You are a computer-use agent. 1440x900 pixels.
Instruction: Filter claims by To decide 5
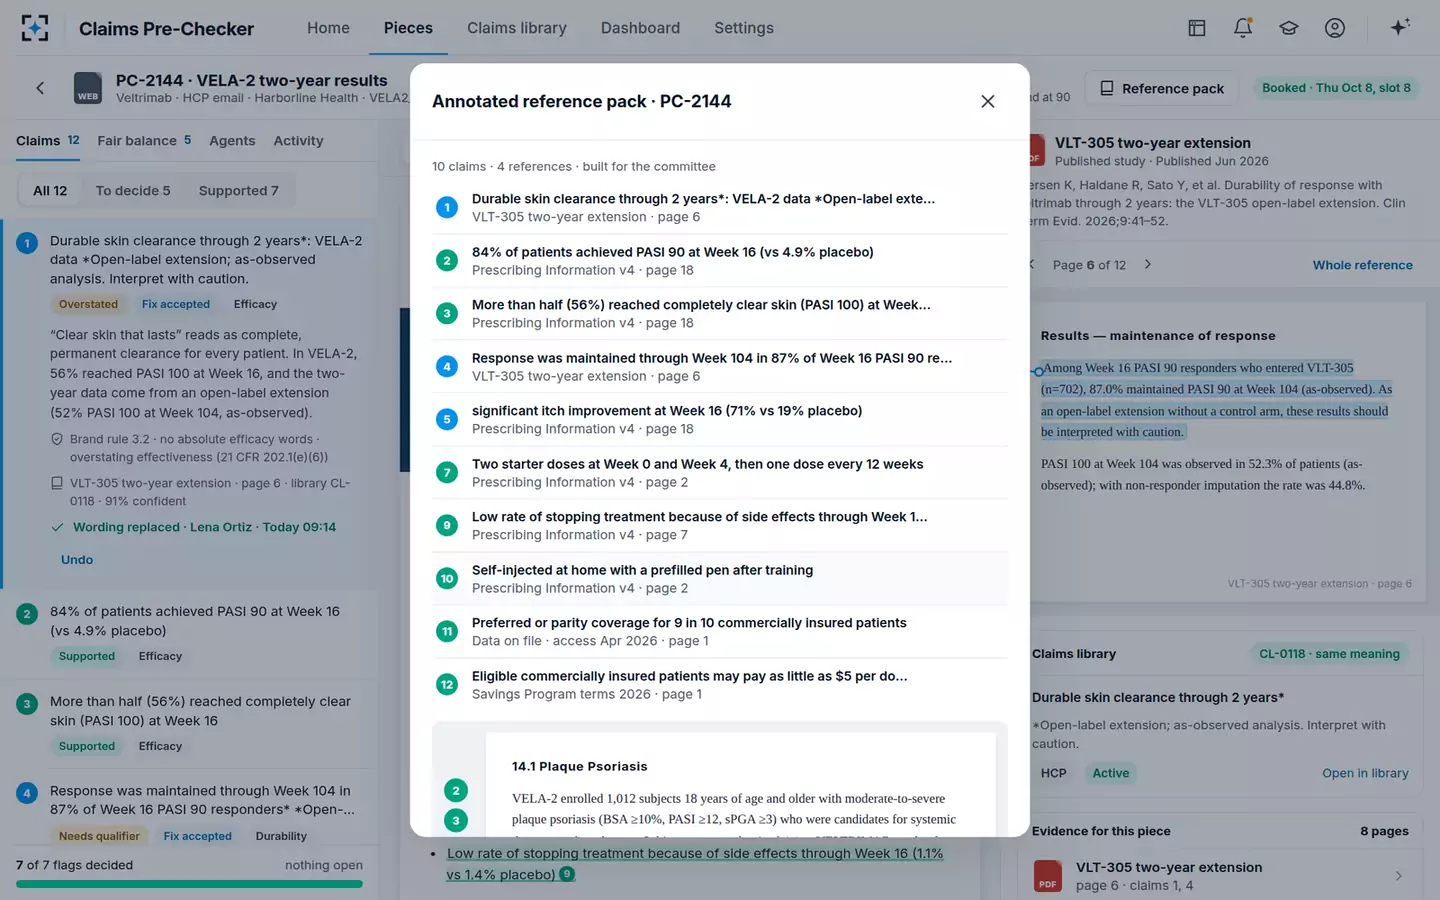pos(133,191)
